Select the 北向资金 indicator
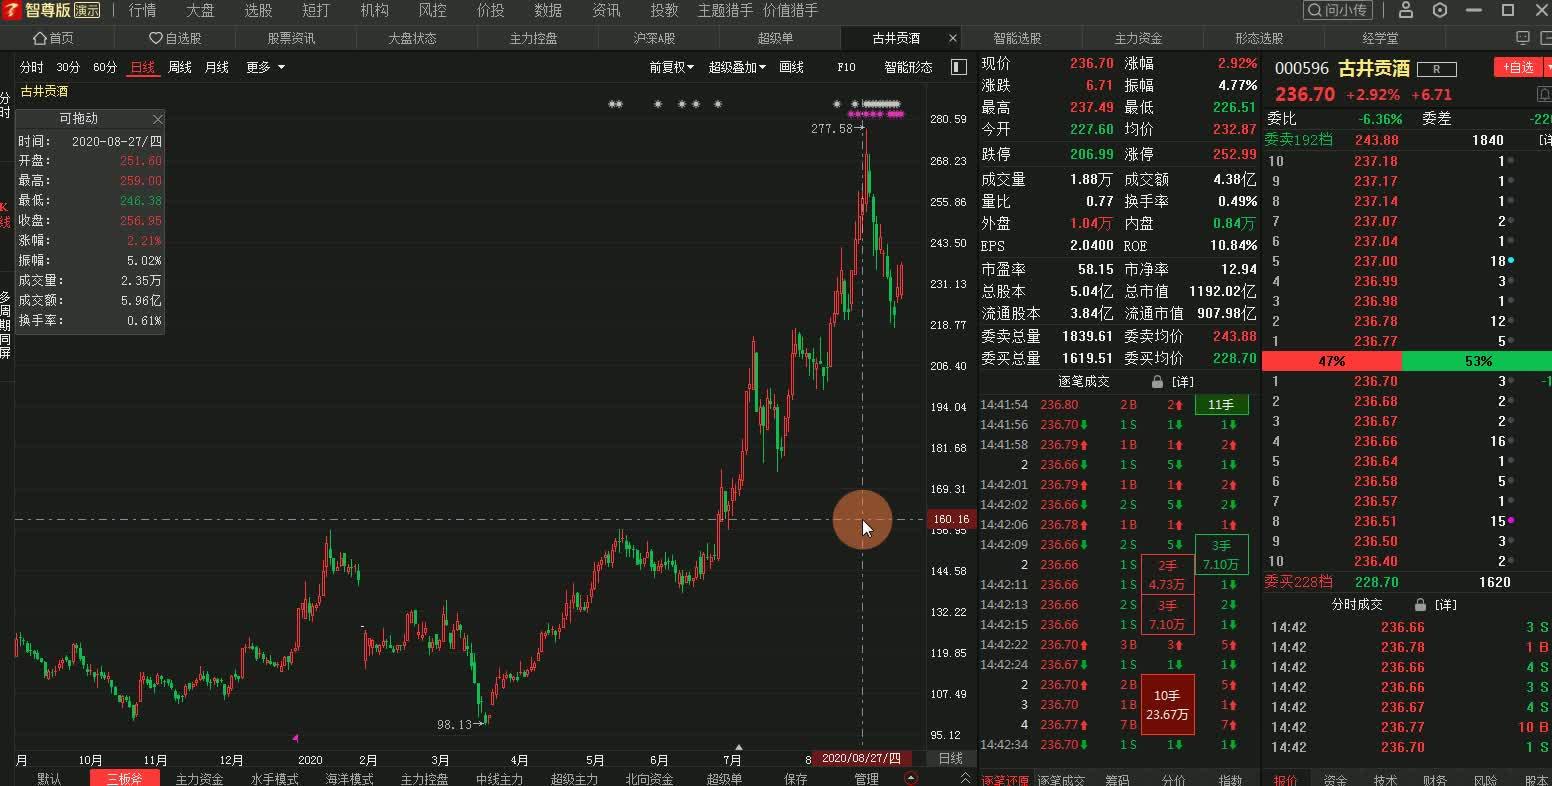1552x786 pixels. [649, 779]
